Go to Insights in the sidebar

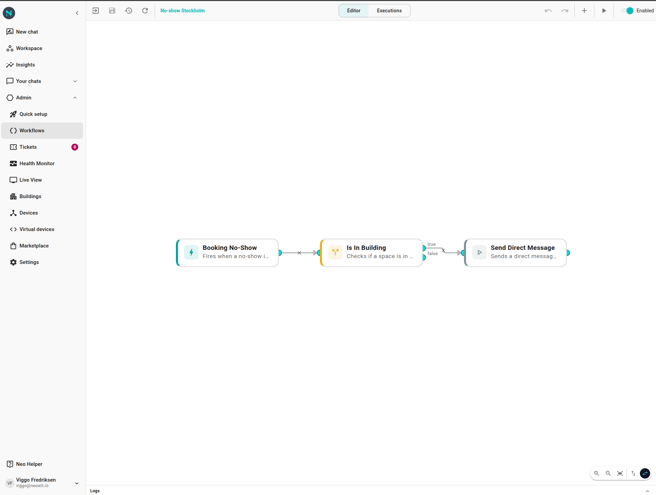click(42, 65)
